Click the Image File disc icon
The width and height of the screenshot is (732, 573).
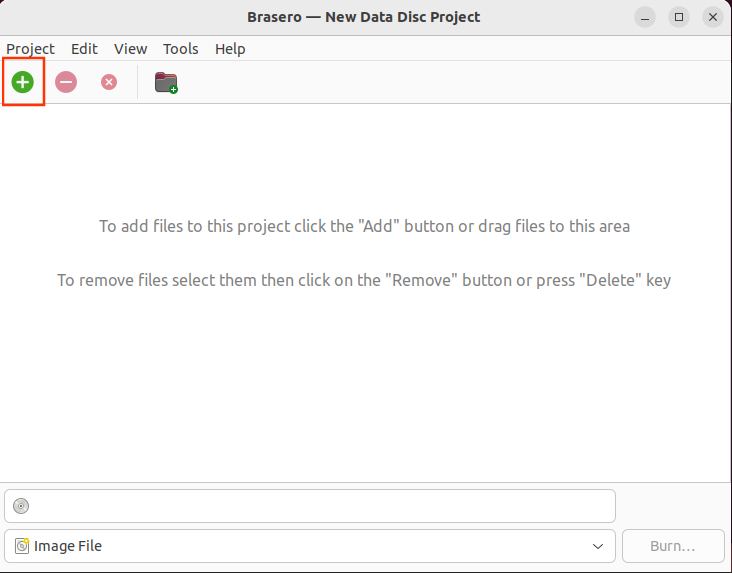[22, 545]
